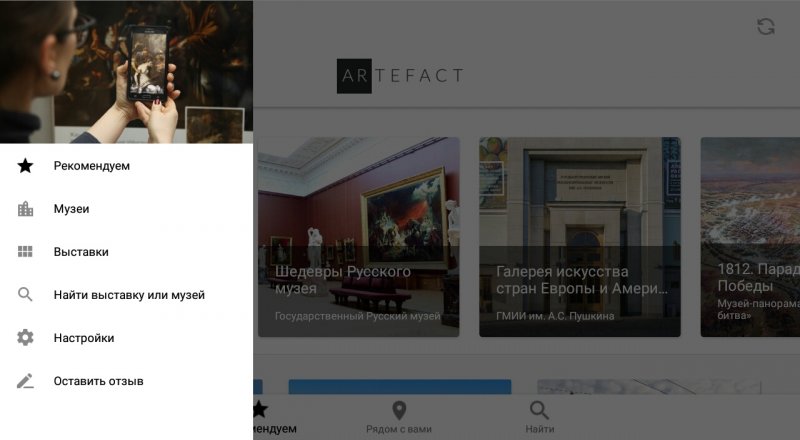Select the Рекомендуем menu entry
The image size is (800, 440).
pos(127,165)
